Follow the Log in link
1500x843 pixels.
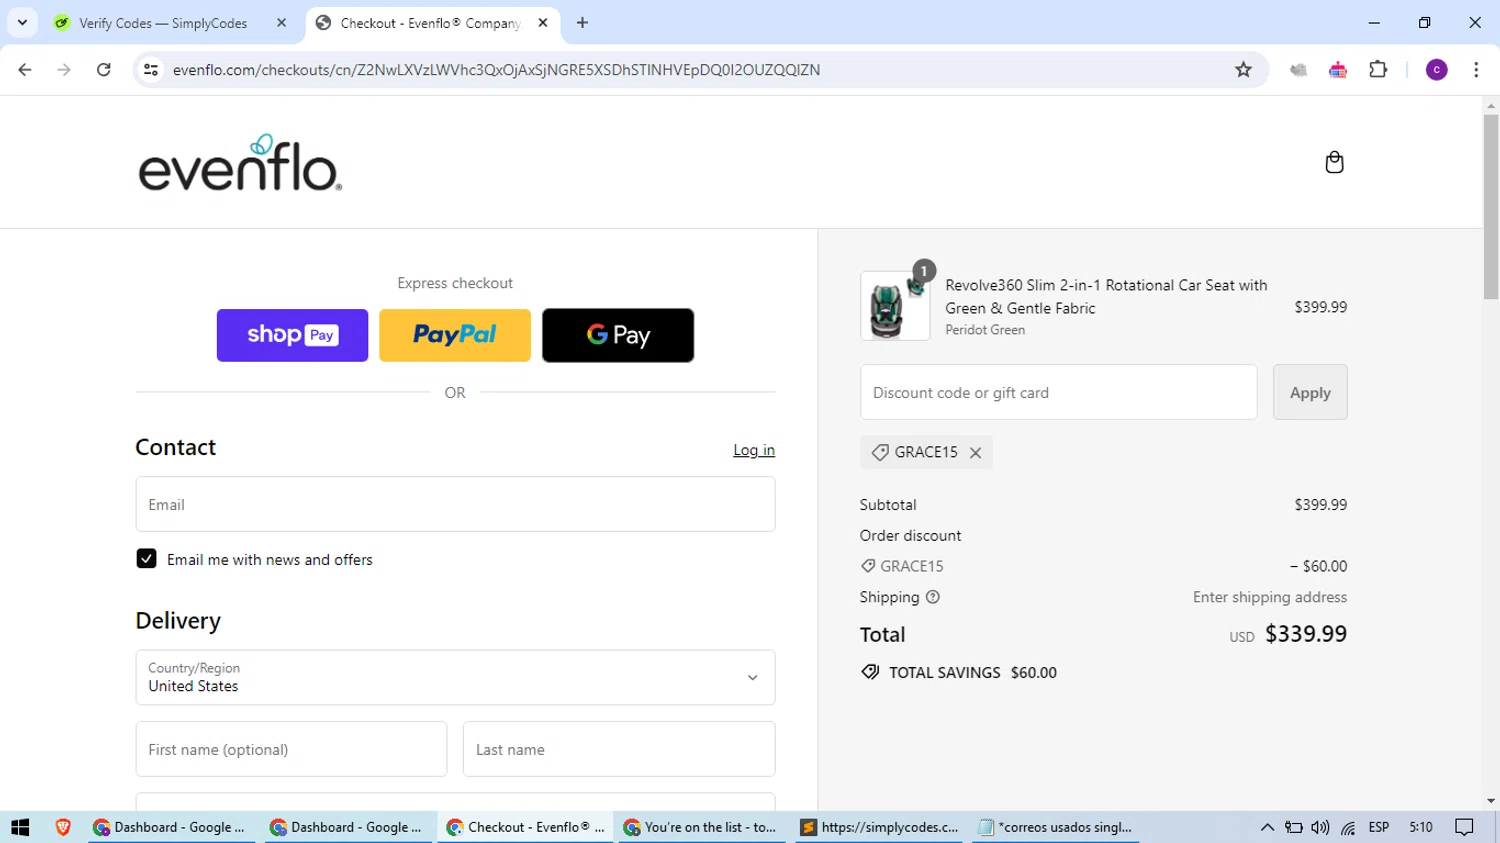click(x=754, y=450)
